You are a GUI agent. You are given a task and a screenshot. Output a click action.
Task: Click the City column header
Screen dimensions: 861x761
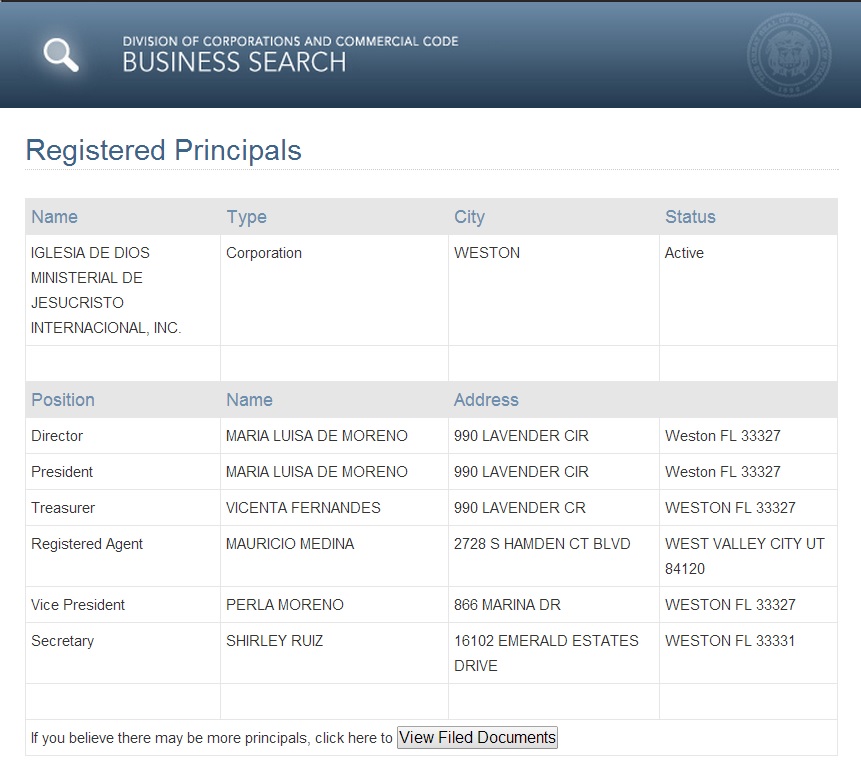tap(469, 217)
